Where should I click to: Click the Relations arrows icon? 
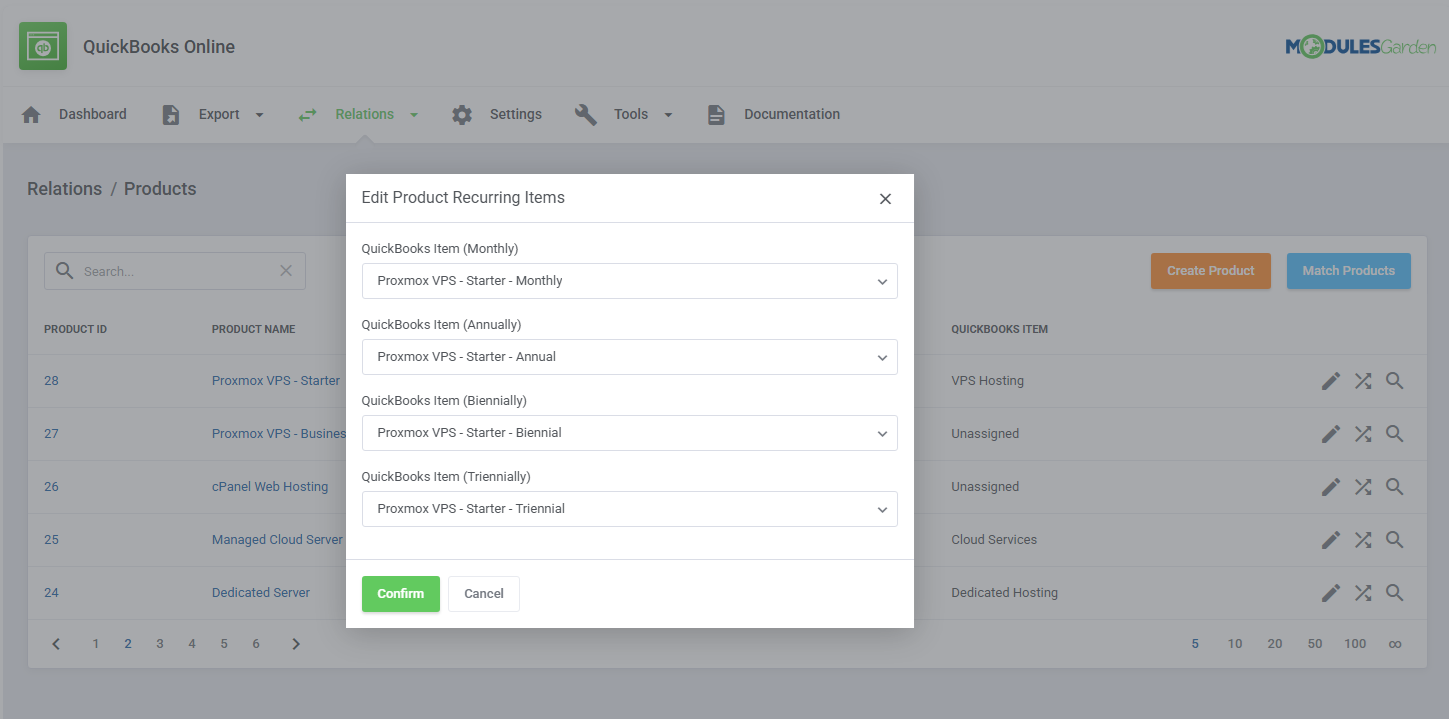tap(307, 114)
